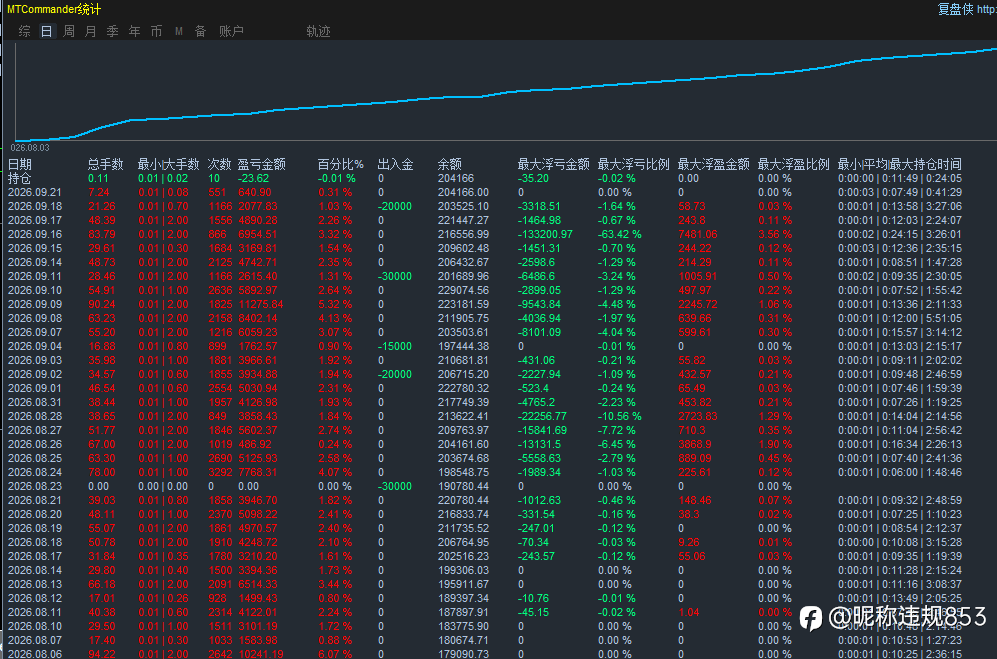
Task: Click the 余额 column header
Action: [x=450, y=164]
